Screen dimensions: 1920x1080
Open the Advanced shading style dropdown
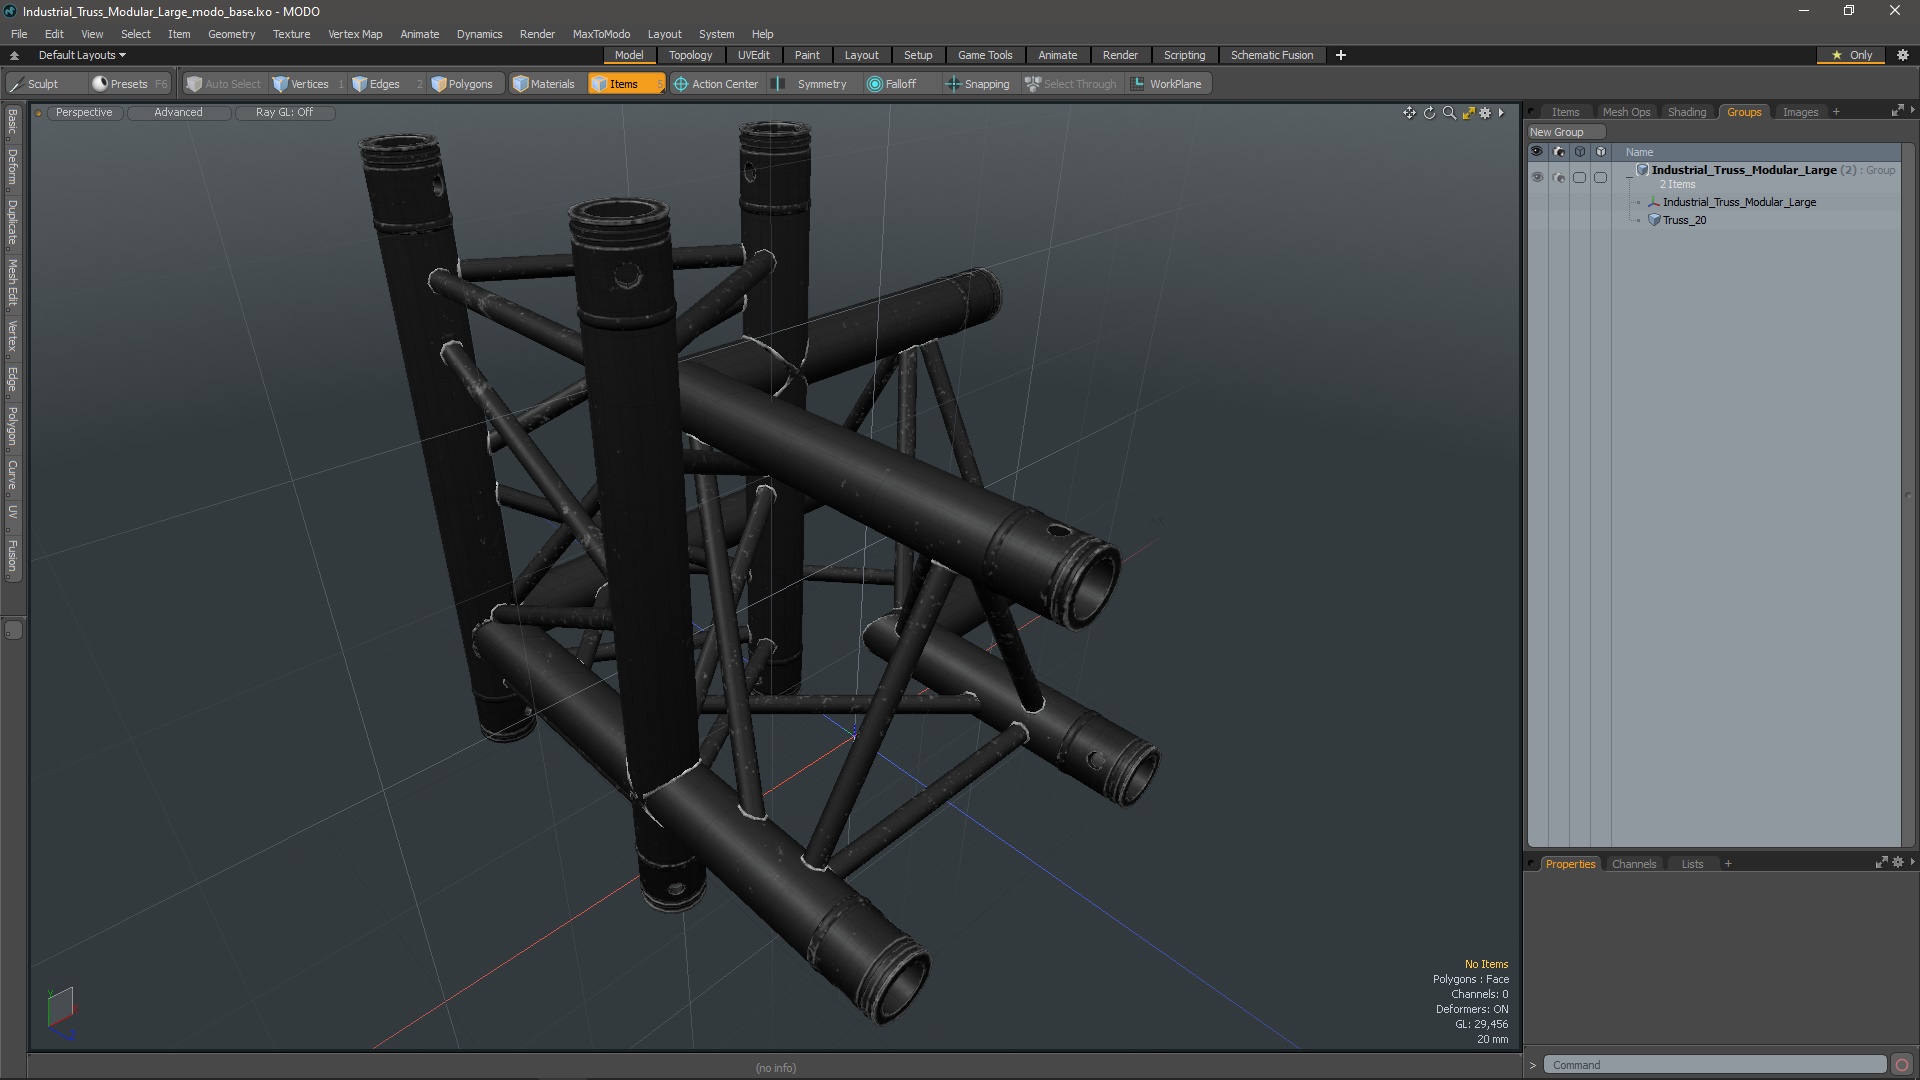178,112
